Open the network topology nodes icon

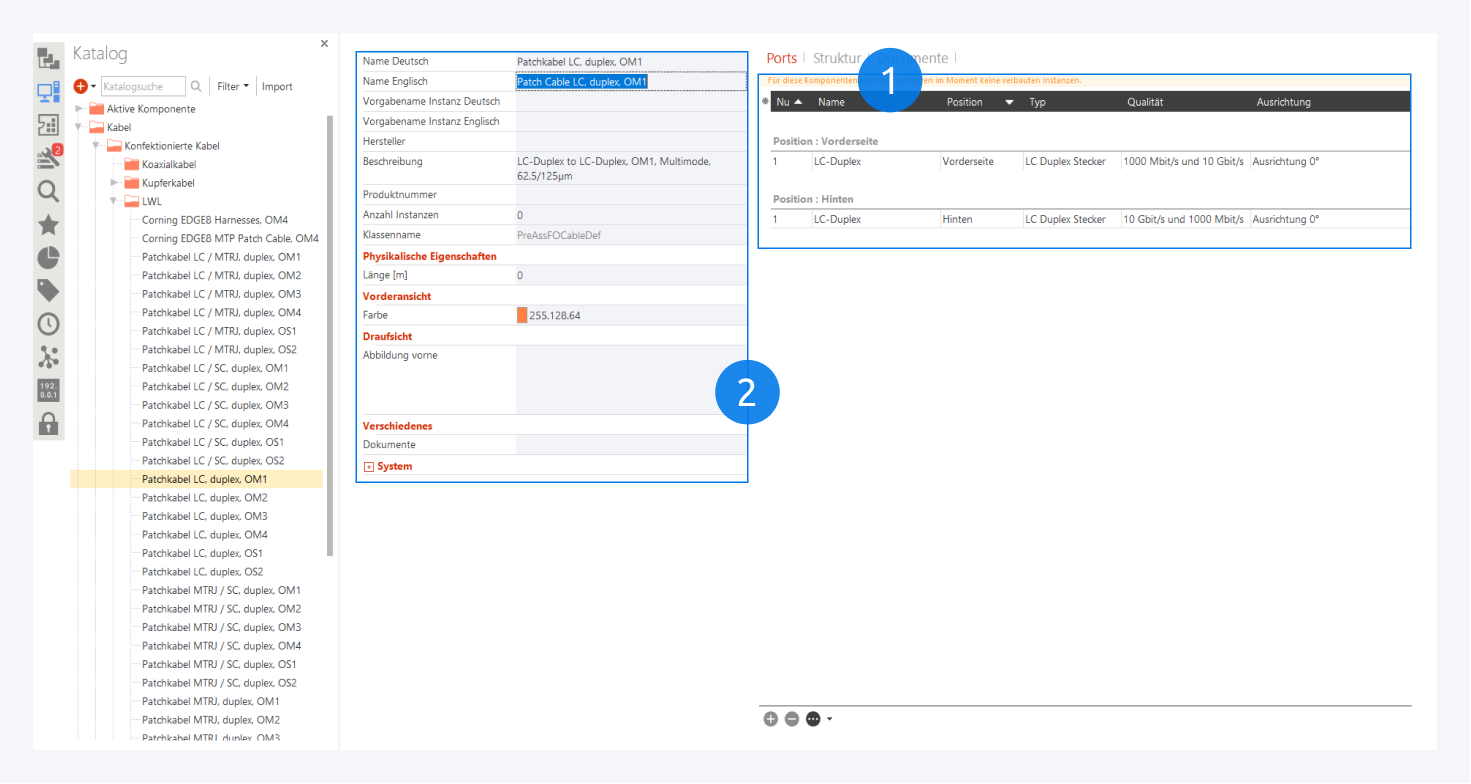48,356
